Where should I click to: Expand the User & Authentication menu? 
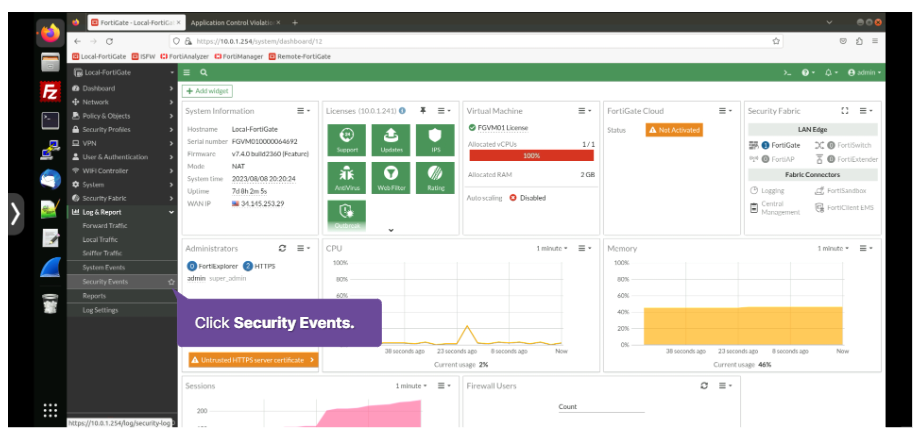[123, 157]
